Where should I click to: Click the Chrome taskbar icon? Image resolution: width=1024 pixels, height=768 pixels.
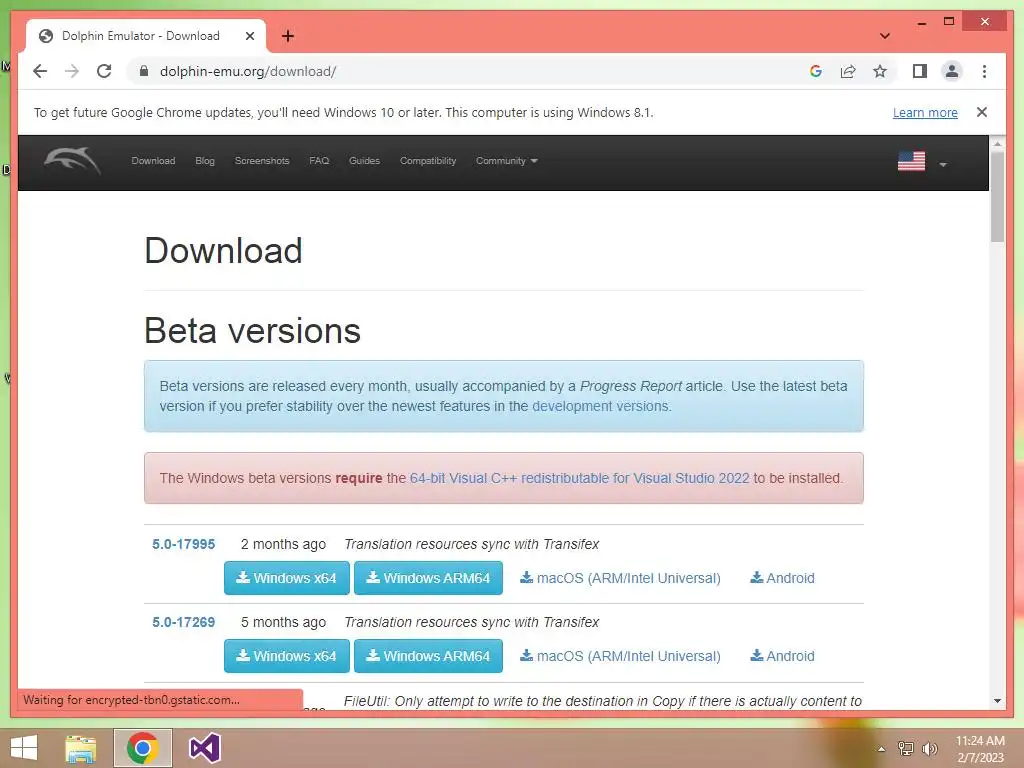(143, 748)
